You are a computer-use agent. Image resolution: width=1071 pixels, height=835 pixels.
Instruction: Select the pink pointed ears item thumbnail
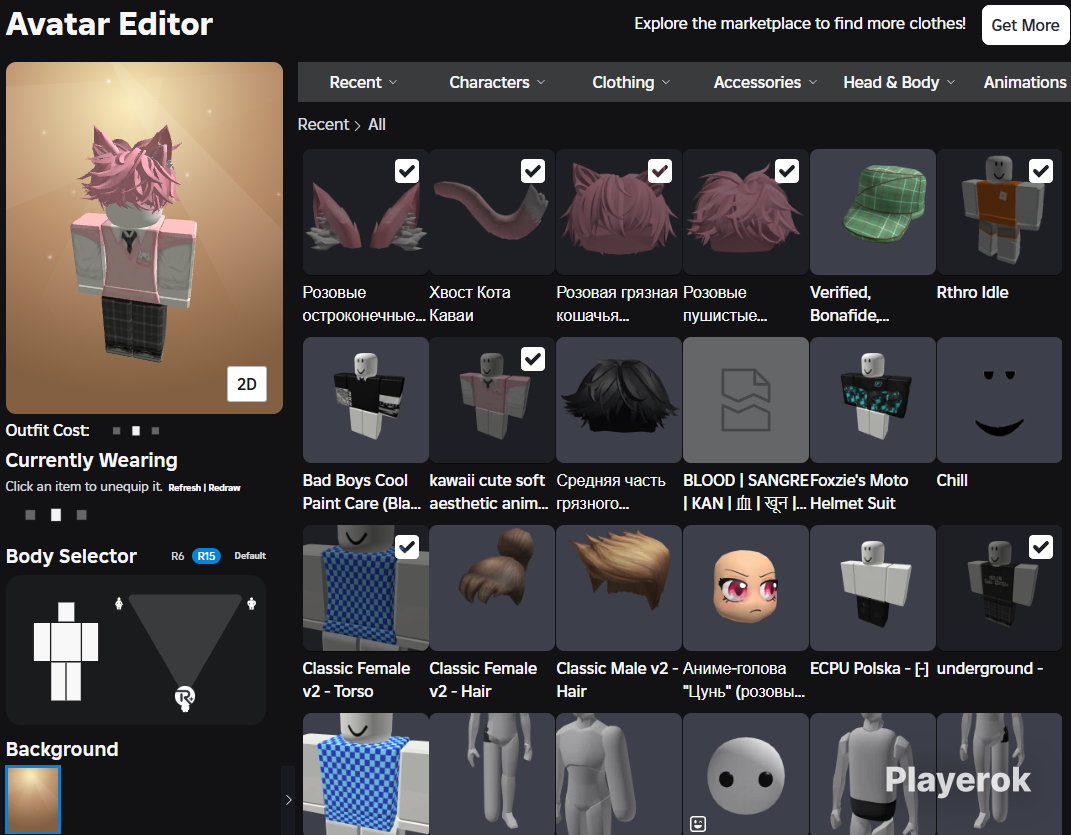pyautogui.click(x=365, y=212)
